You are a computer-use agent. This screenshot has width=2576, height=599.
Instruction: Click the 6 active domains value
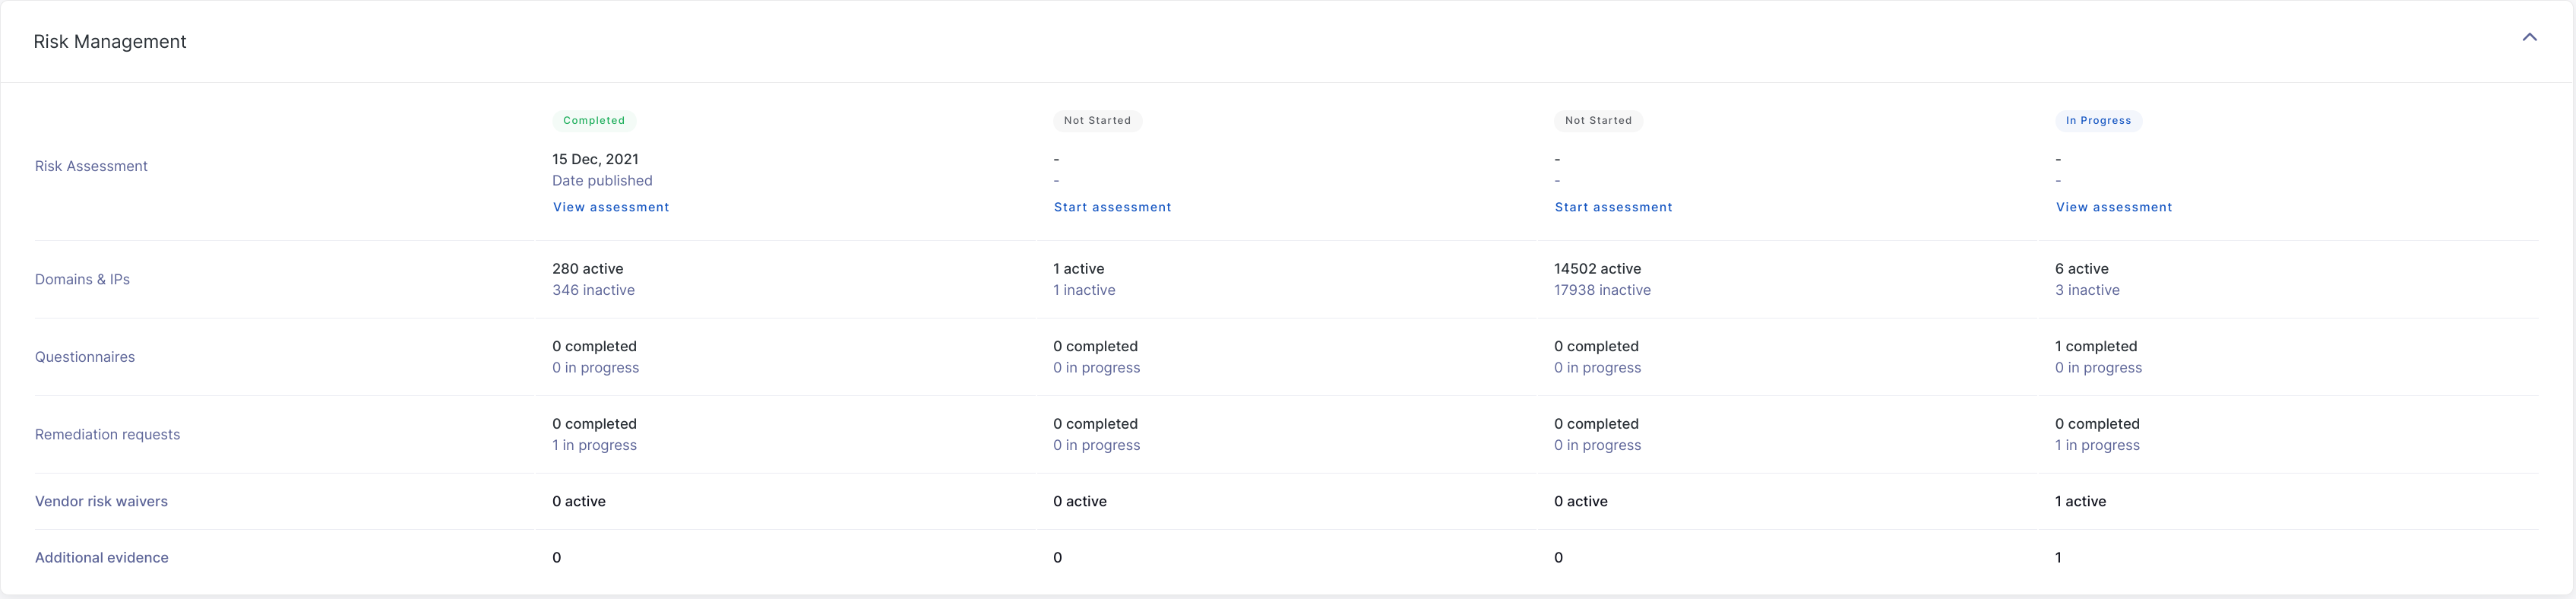coord(2081,269)
